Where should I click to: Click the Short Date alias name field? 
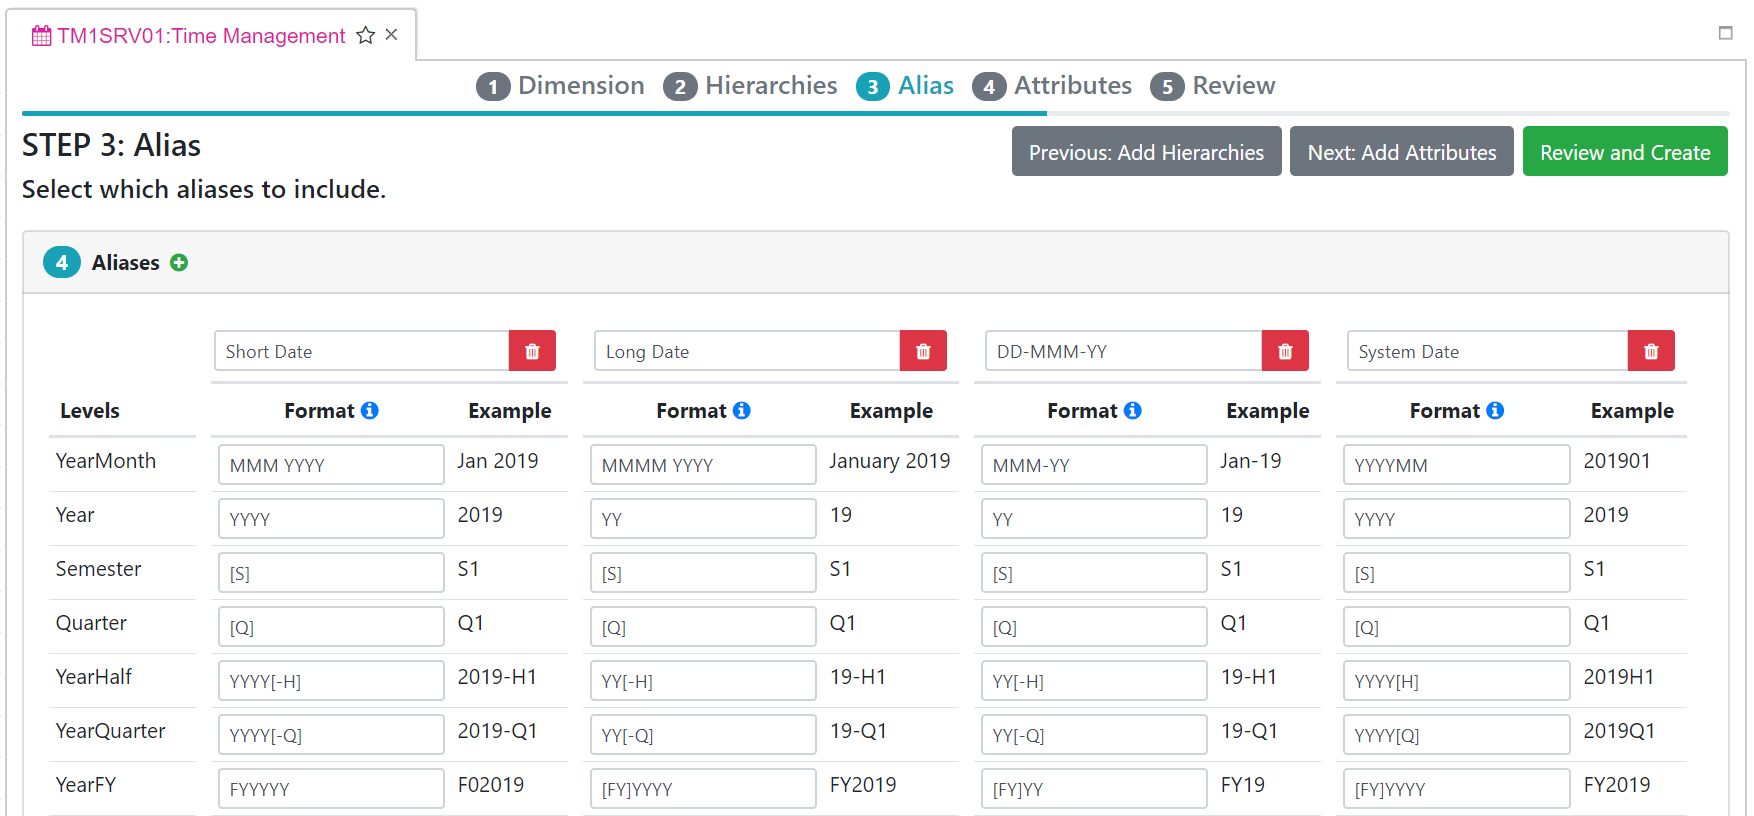coord(361,351)
